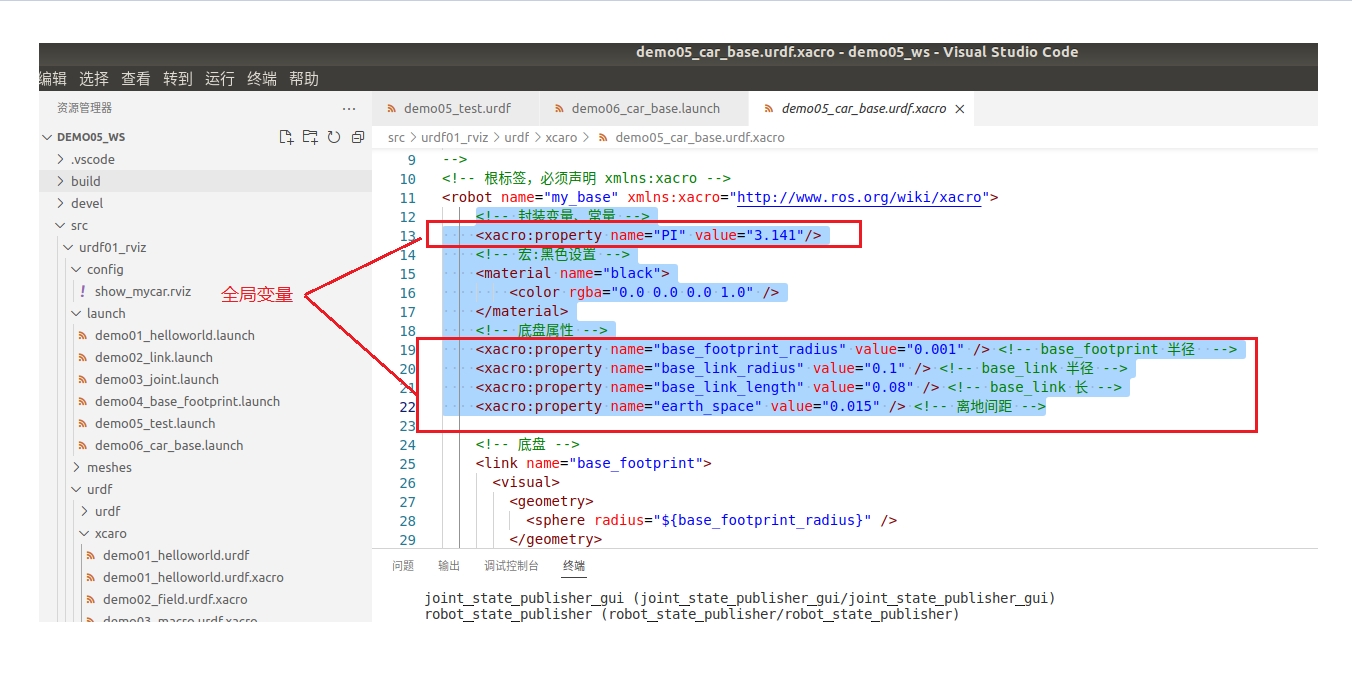The image size is (1352, 693).
Task: Collapse the src folder
Action: [x=60, y=225]
